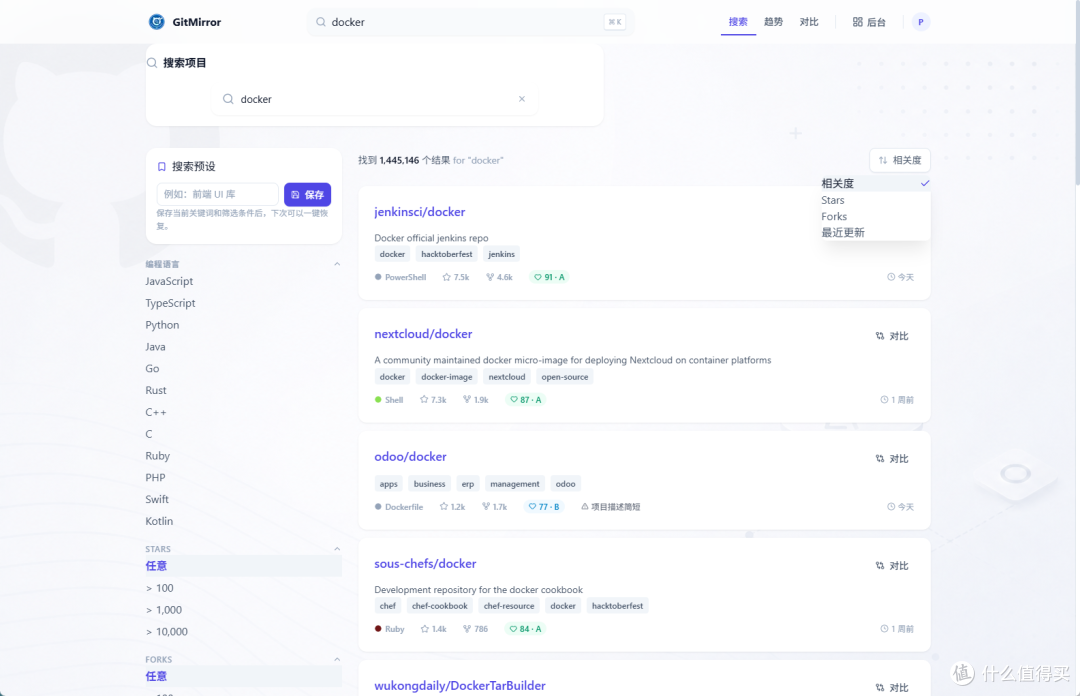Click the 87·A health badge

[526, 400]
